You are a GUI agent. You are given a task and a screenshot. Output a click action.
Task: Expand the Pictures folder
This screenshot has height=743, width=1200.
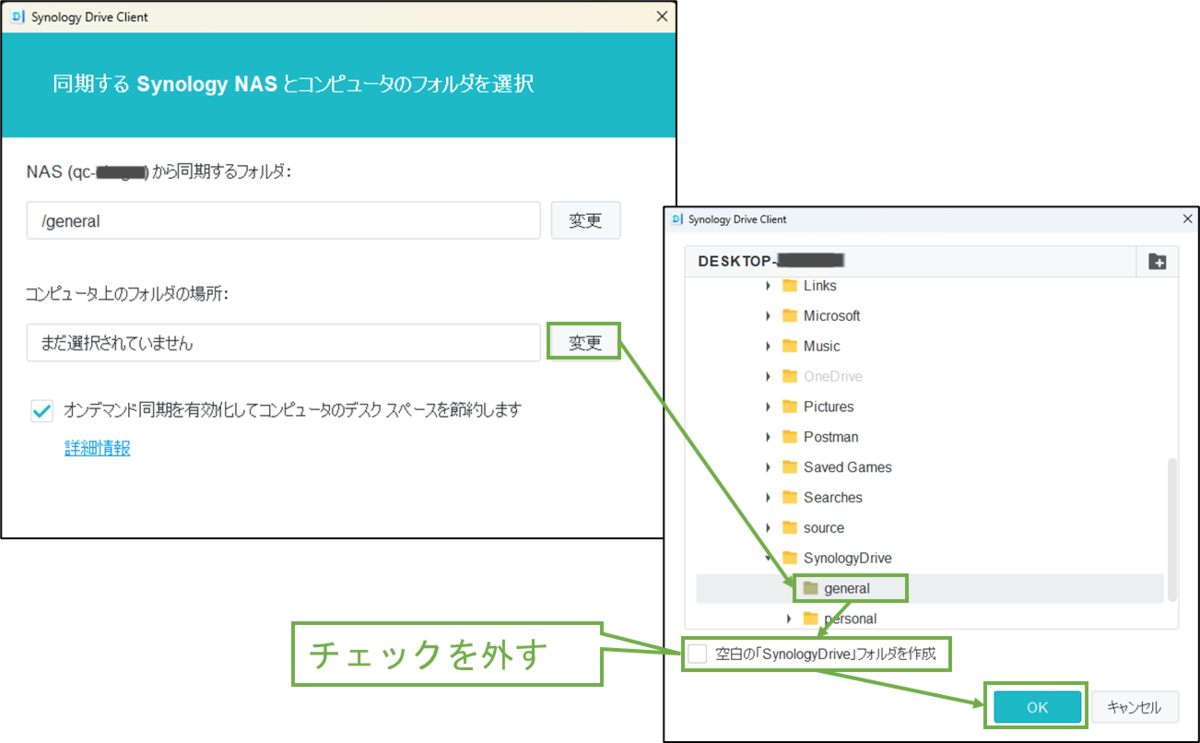(x=768, y=407)
